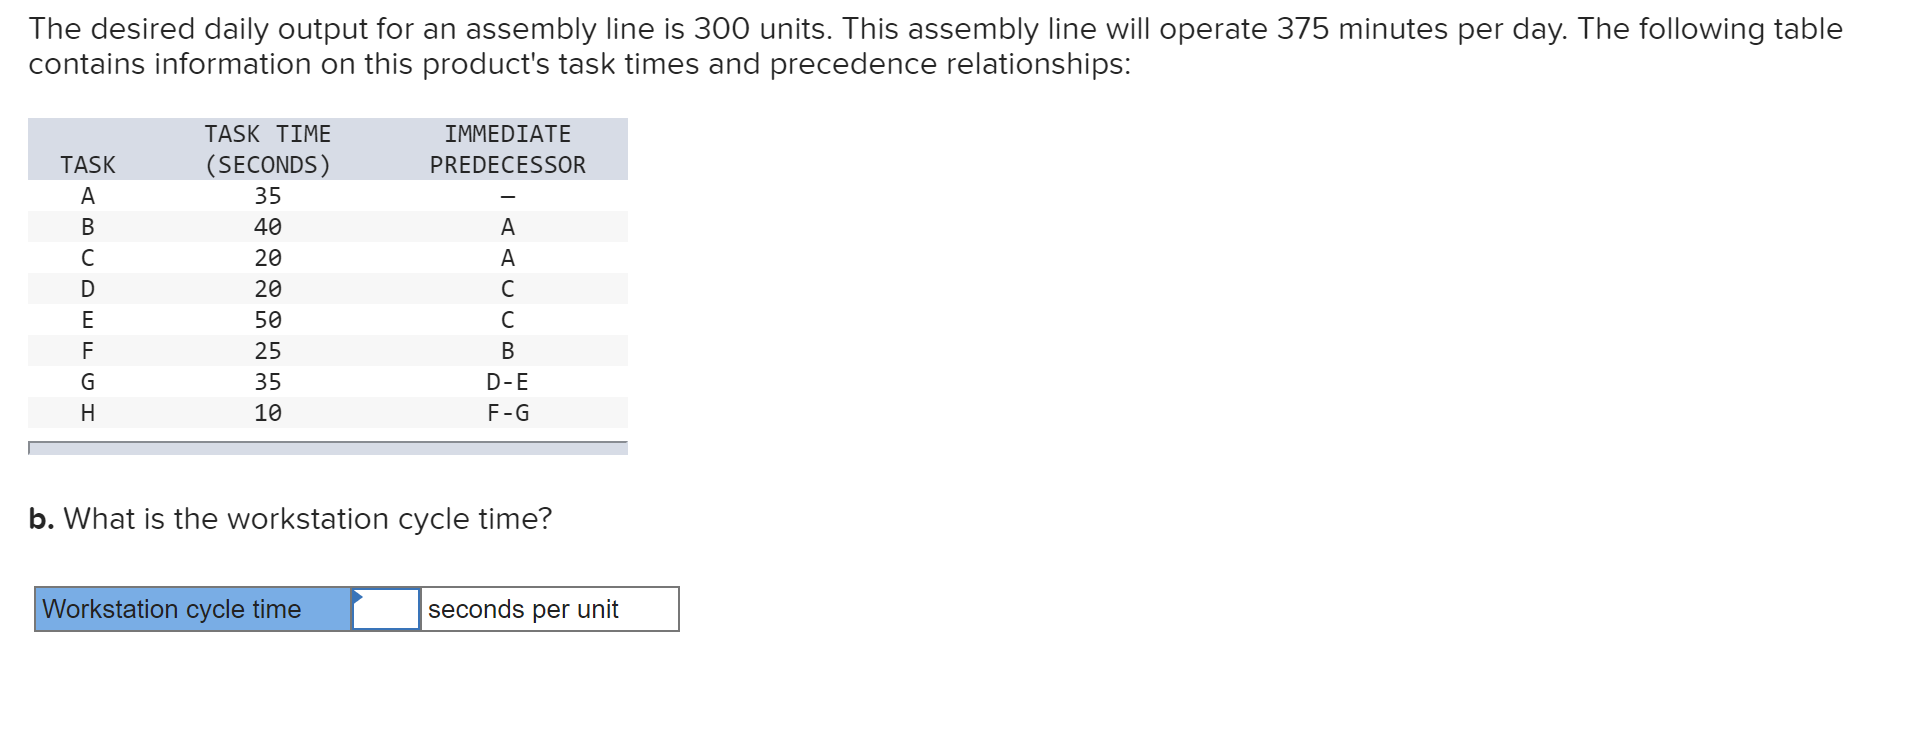Click the dash predecessor for task A
The width and height of the screenshot is (1925, 741).
[508, 195]
